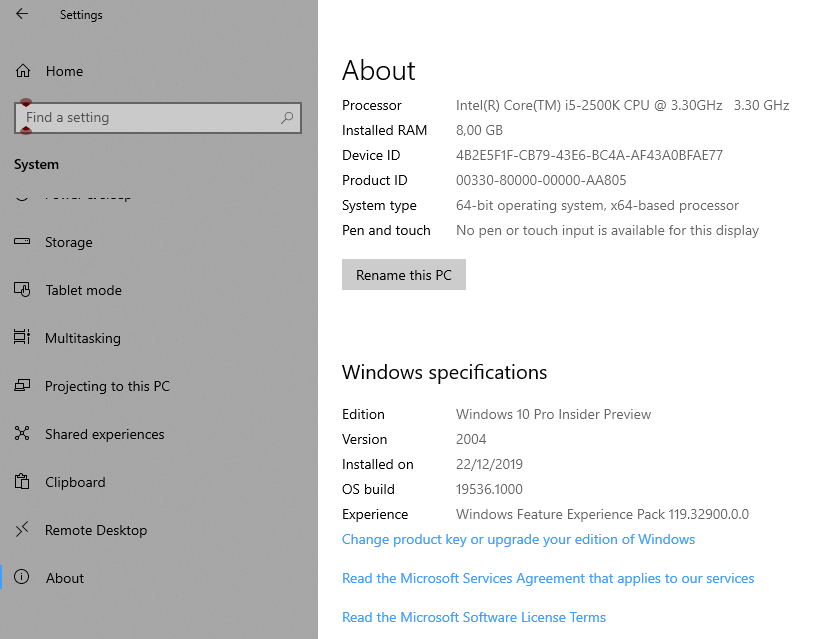The image size is (838, 639).
Task: Open Storage settings
Action: point(159,242)
